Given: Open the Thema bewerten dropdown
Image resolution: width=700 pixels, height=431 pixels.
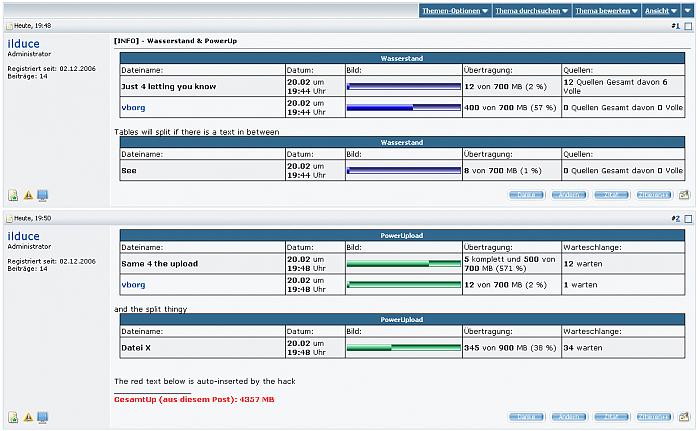Looking at the screenshot, I should [606, 11].
